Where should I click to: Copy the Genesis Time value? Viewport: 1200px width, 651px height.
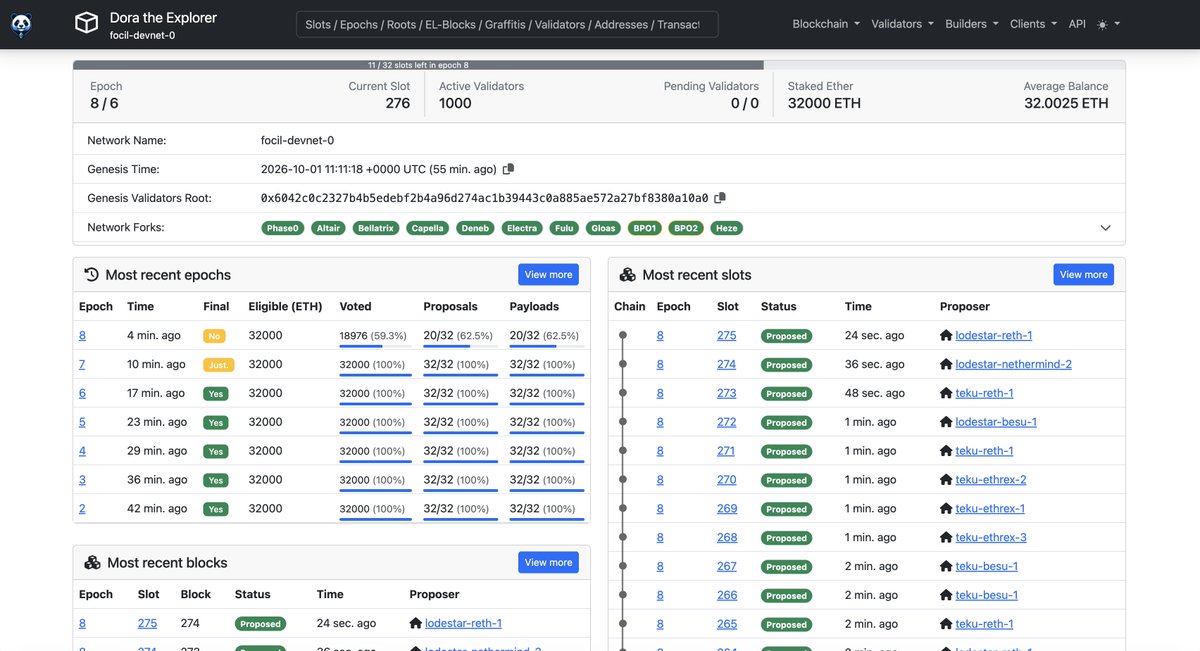pos(508,169)
